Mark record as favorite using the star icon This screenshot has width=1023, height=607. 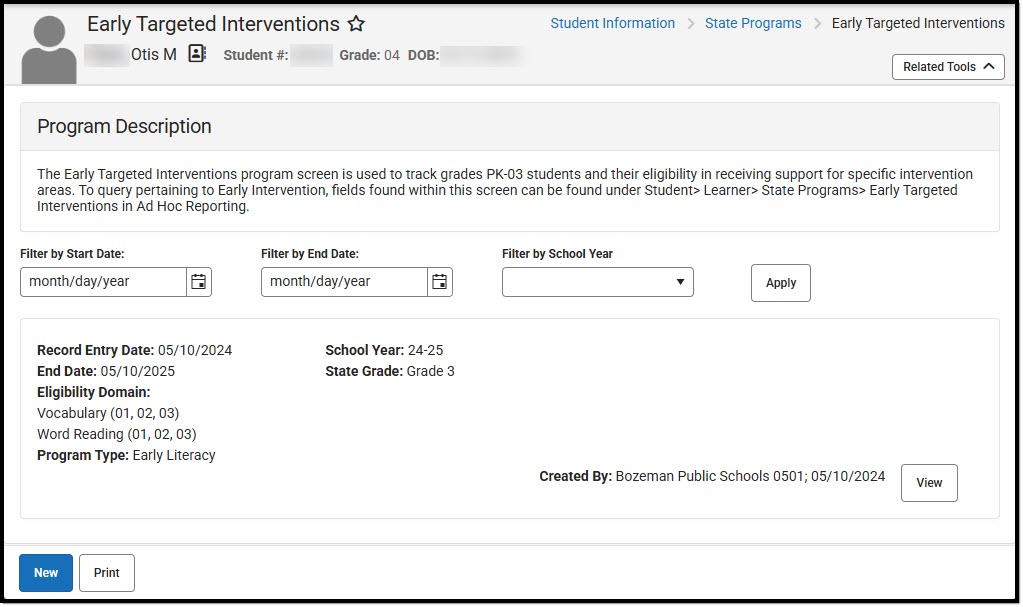coord(356,23)
